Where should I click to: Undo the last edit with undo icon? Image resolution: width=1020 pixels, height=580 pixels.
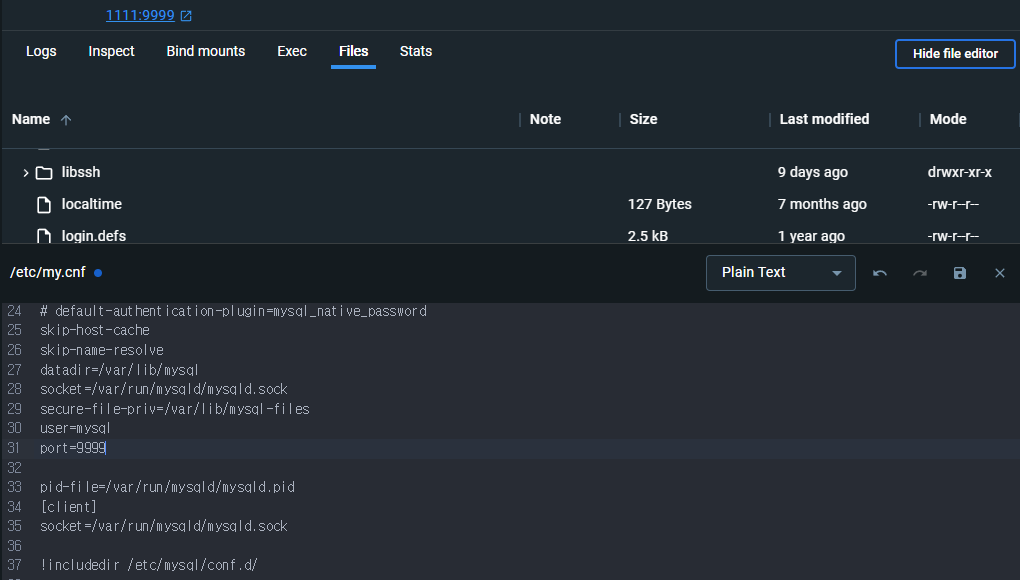pos(879,273)
